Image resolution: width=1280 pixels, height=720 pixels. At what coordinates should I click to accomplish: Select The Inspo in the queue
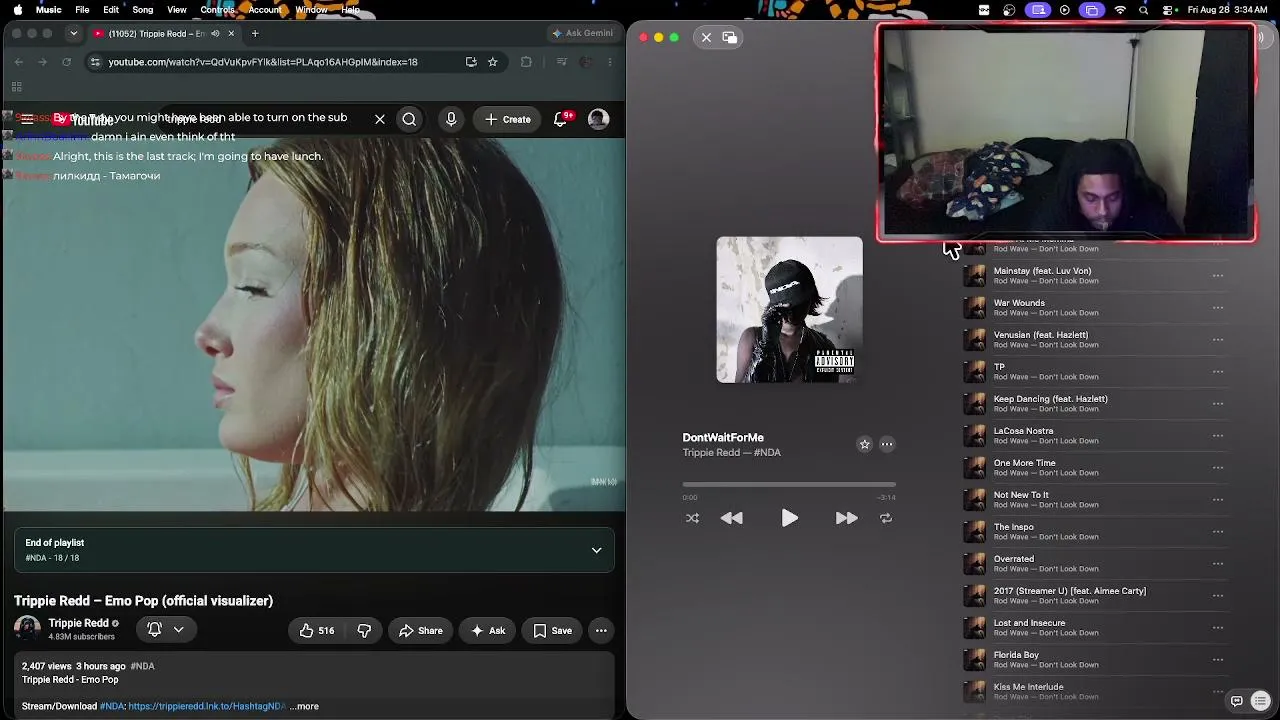[x=1095, y=532]
